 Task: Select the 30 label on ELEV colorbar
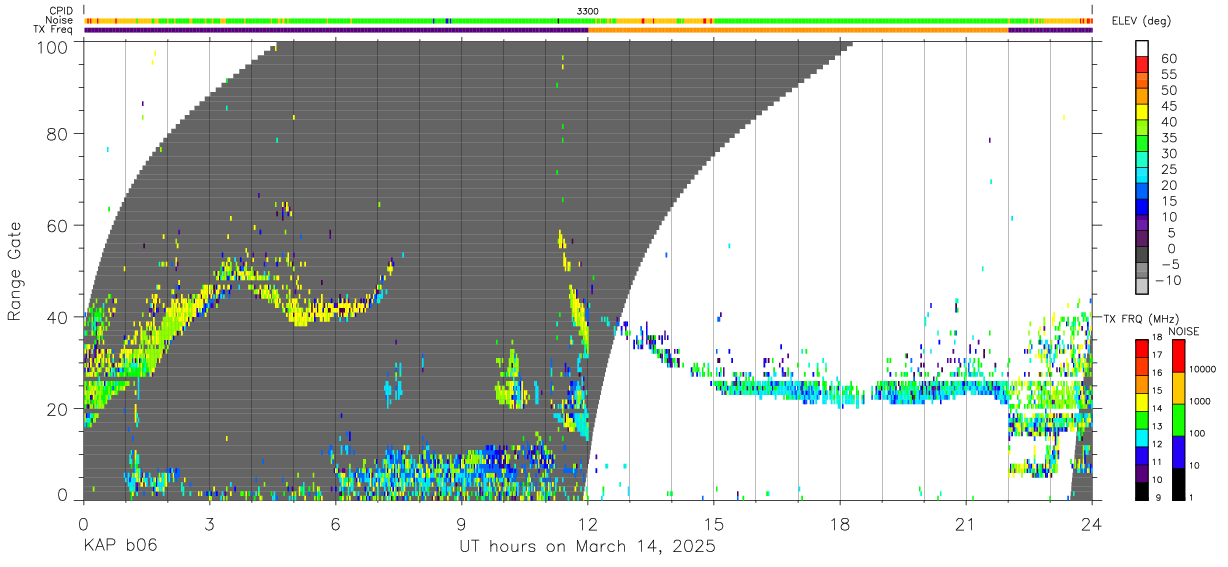point(1167,153)
